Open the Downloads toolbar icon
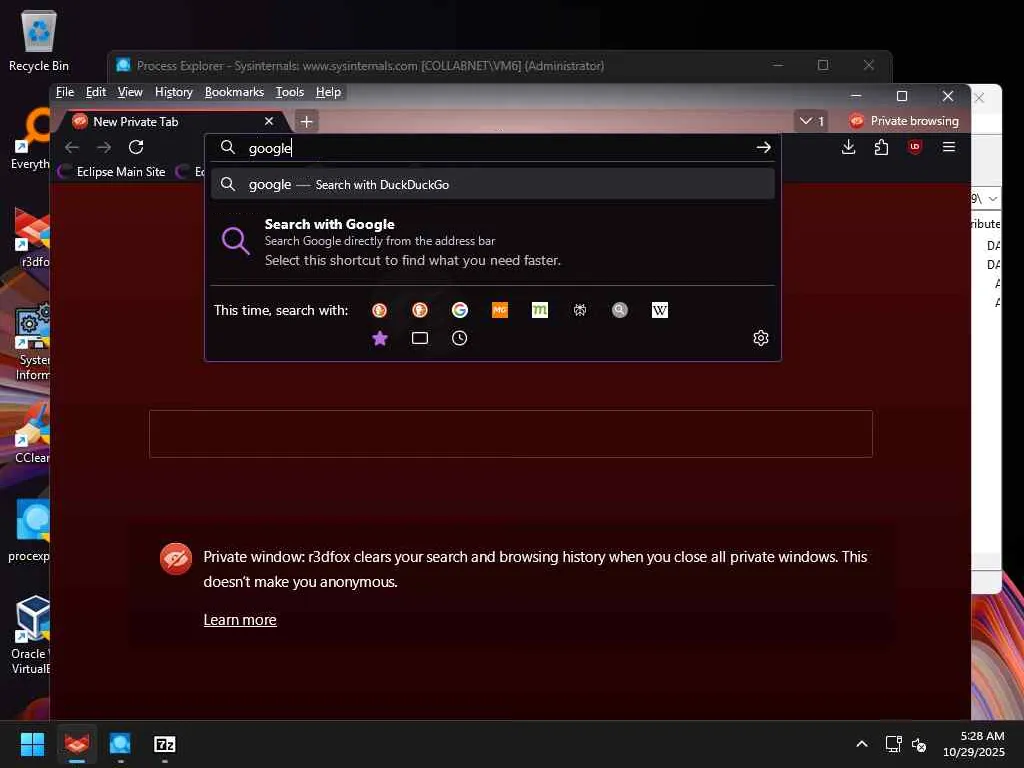This screenshot has width=1024, height=768. 848,147
